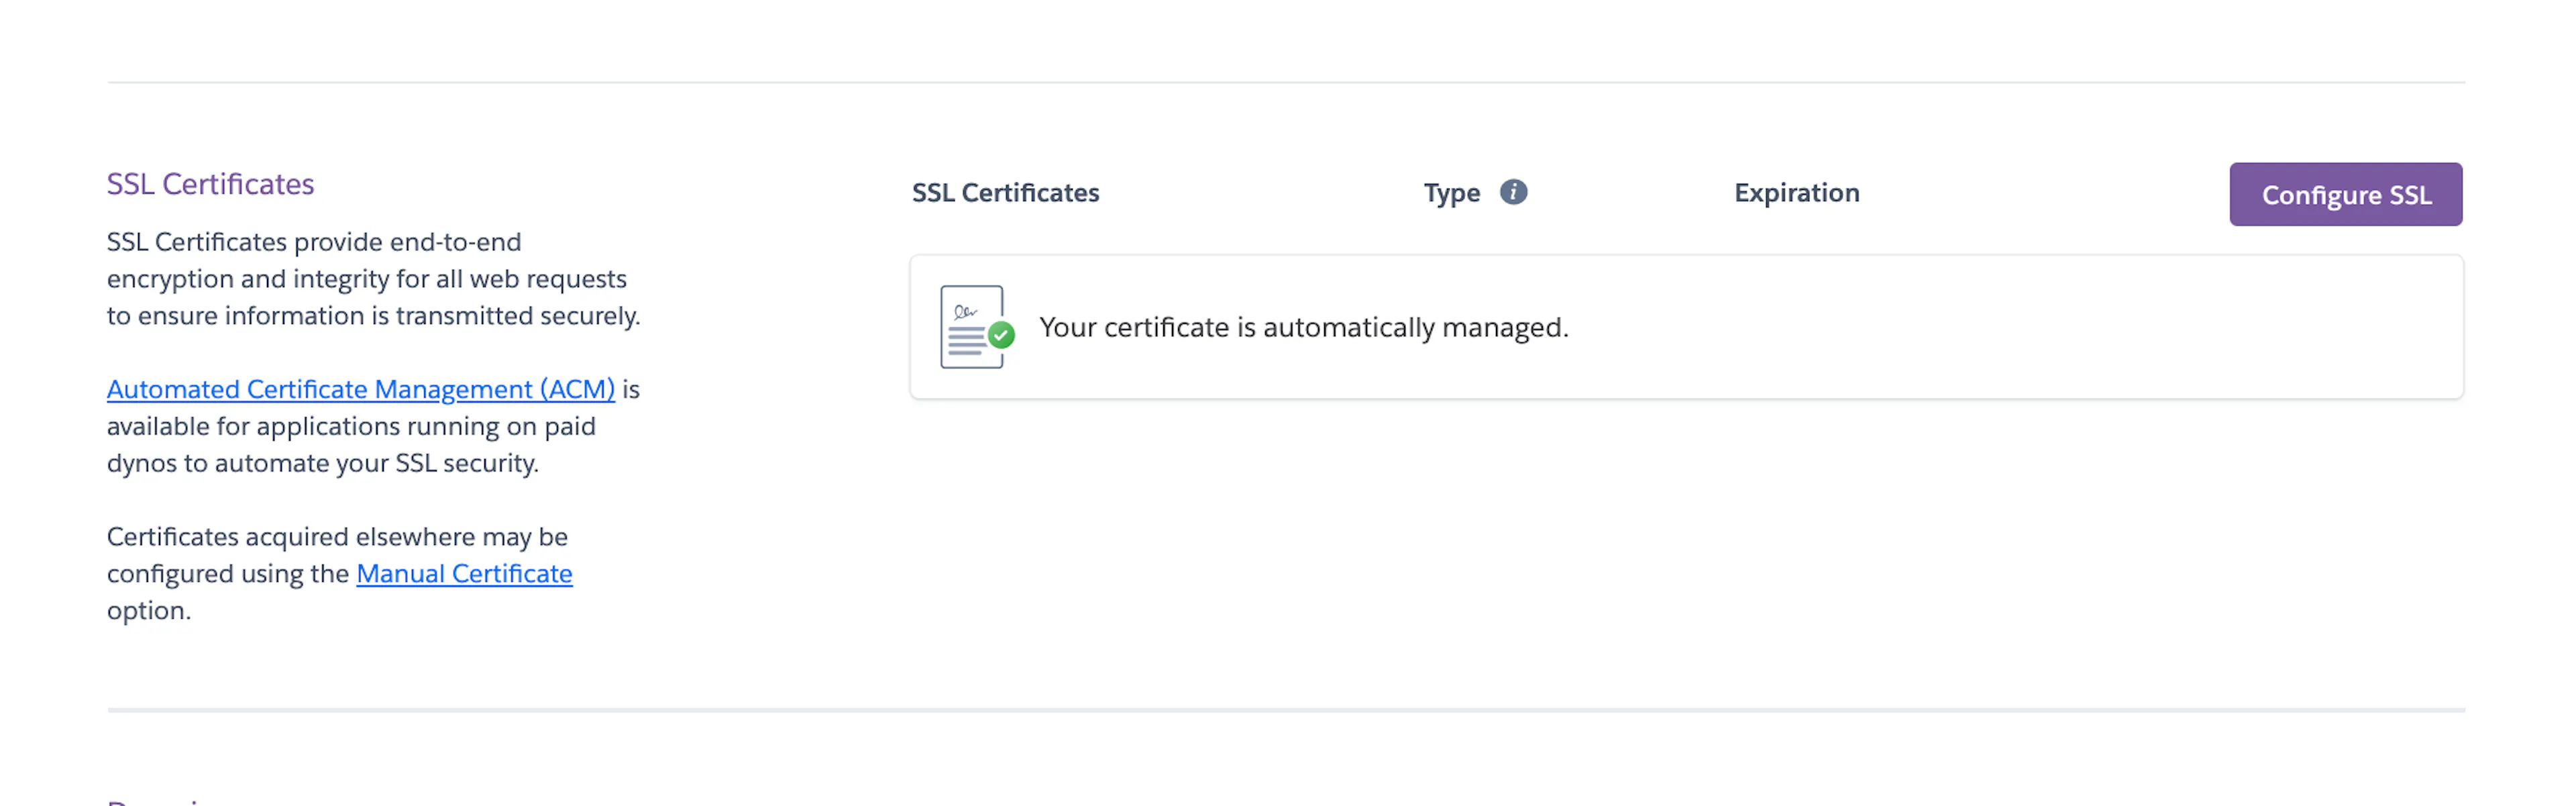Follow the Manual Certificate link
The height and width of the screenshot is (806, 2576).
tap(464, 573)
